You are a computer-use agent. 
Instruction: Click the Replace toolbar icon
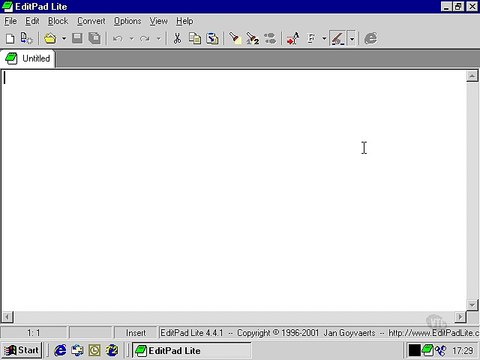(270, 39)
